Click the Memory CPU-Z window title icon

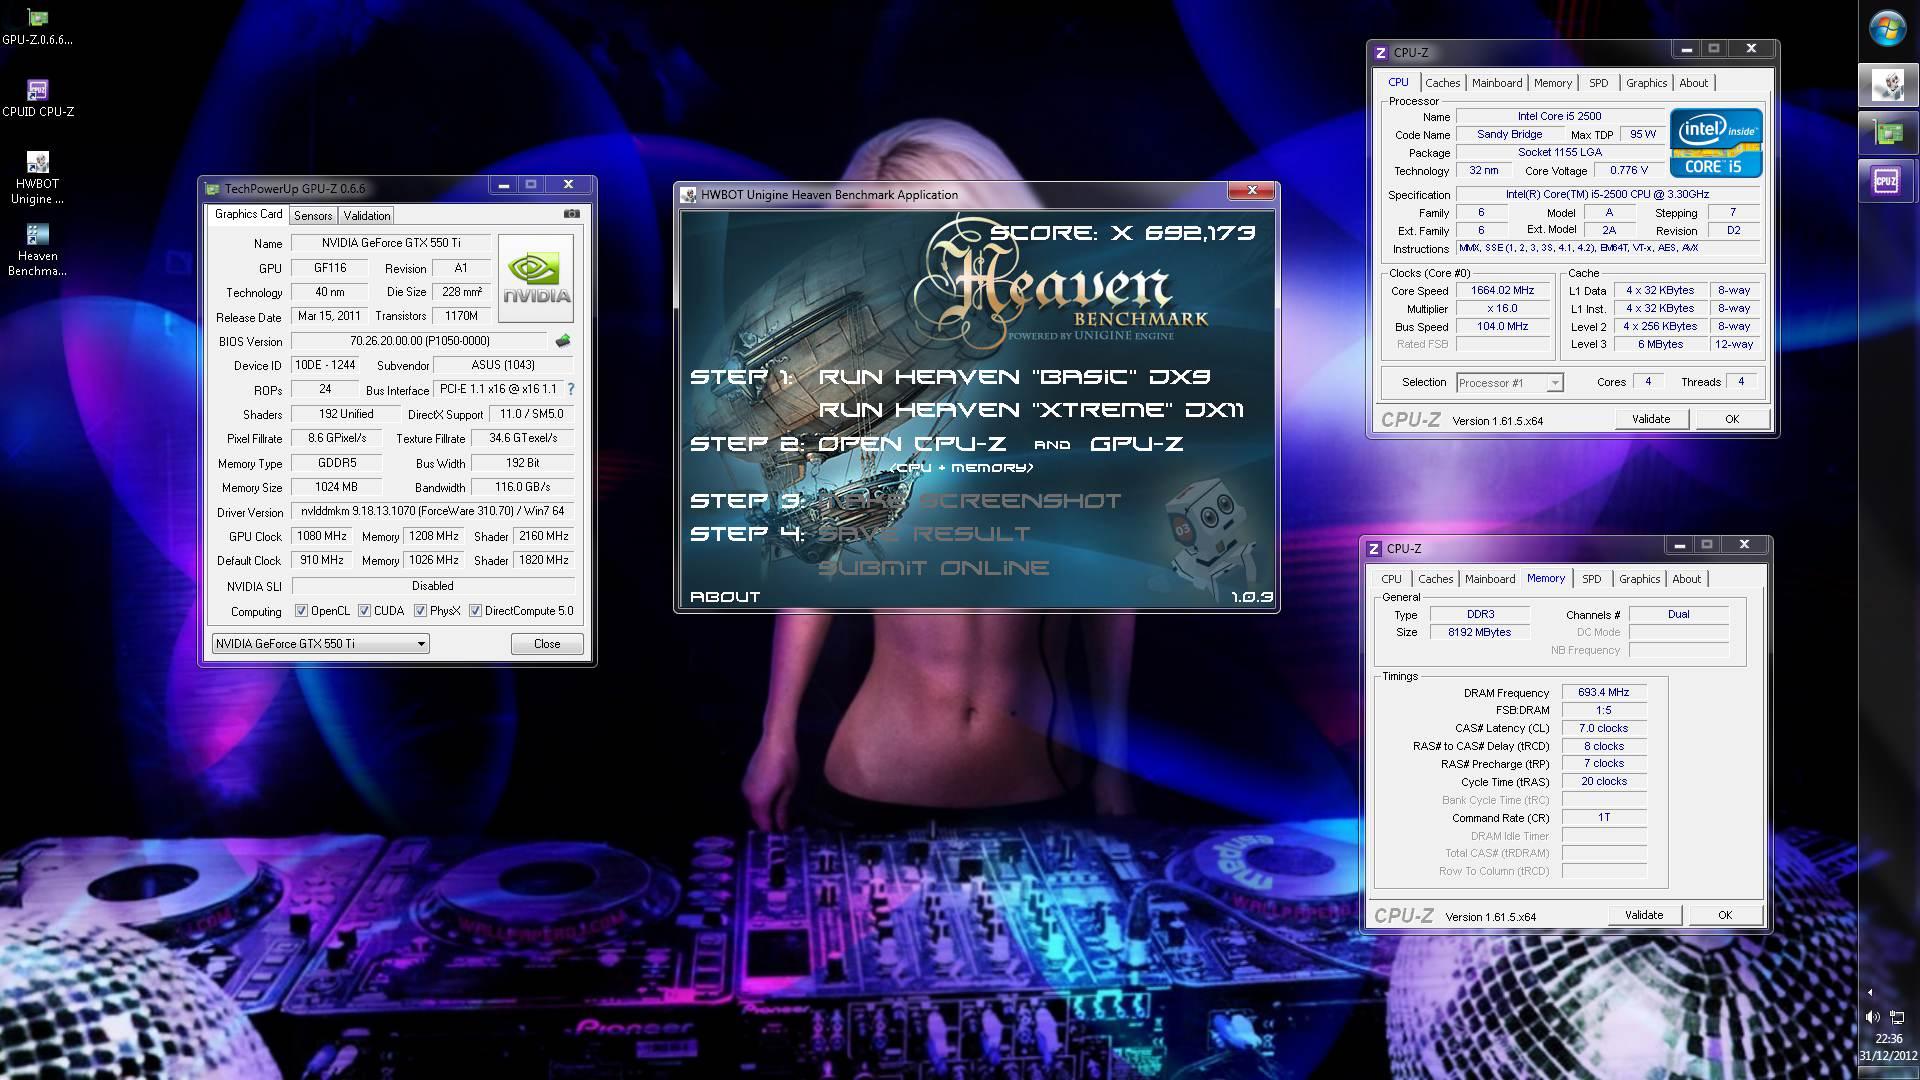1374,549
